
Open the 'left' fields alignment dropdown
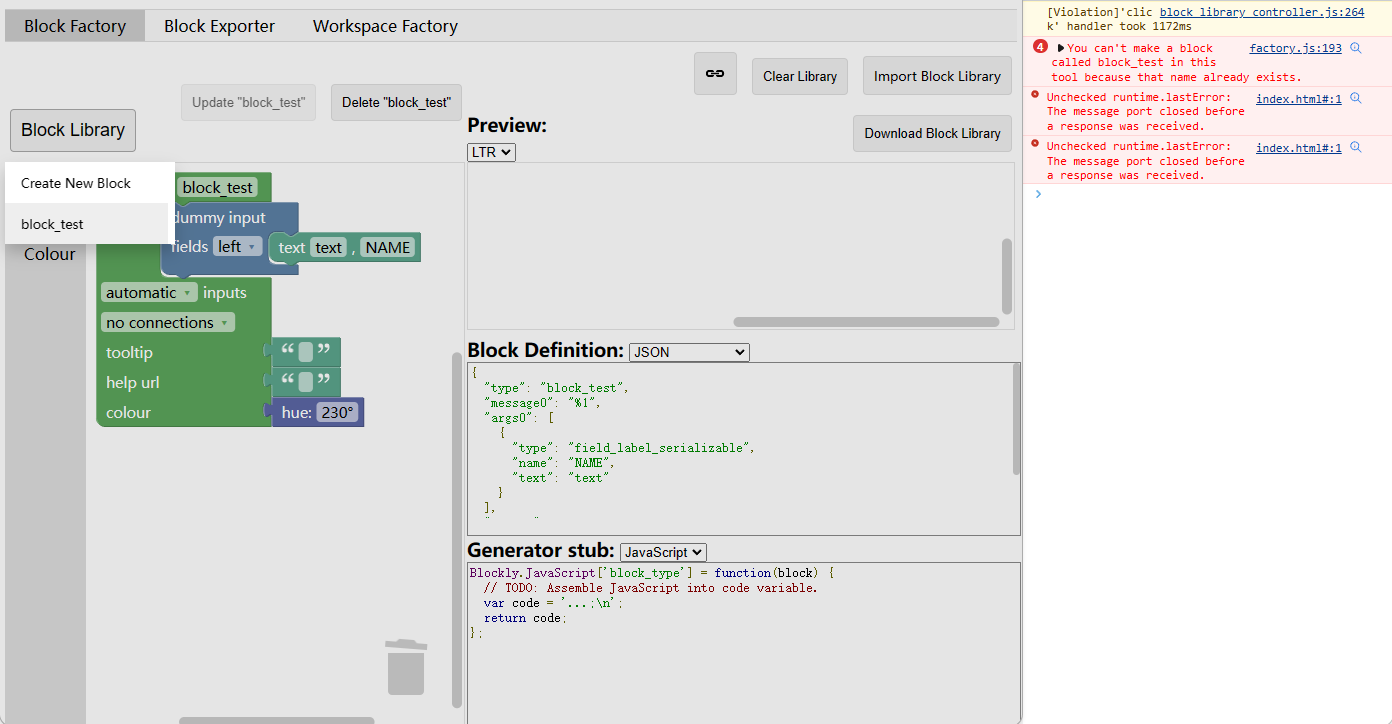click(x=237, y=246)
